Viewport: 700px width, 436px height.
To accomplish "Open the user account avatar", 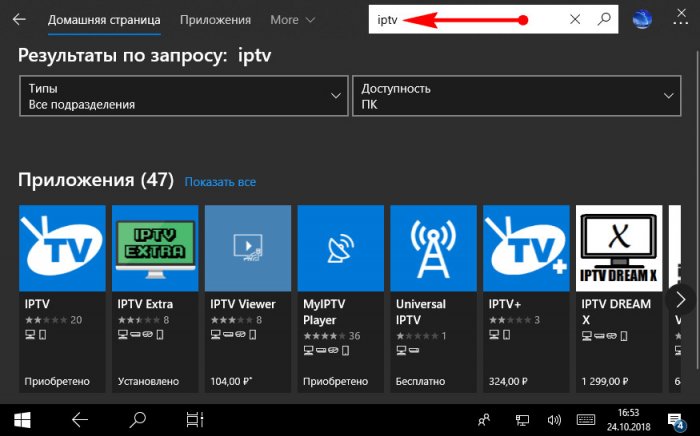I will 642,19.
